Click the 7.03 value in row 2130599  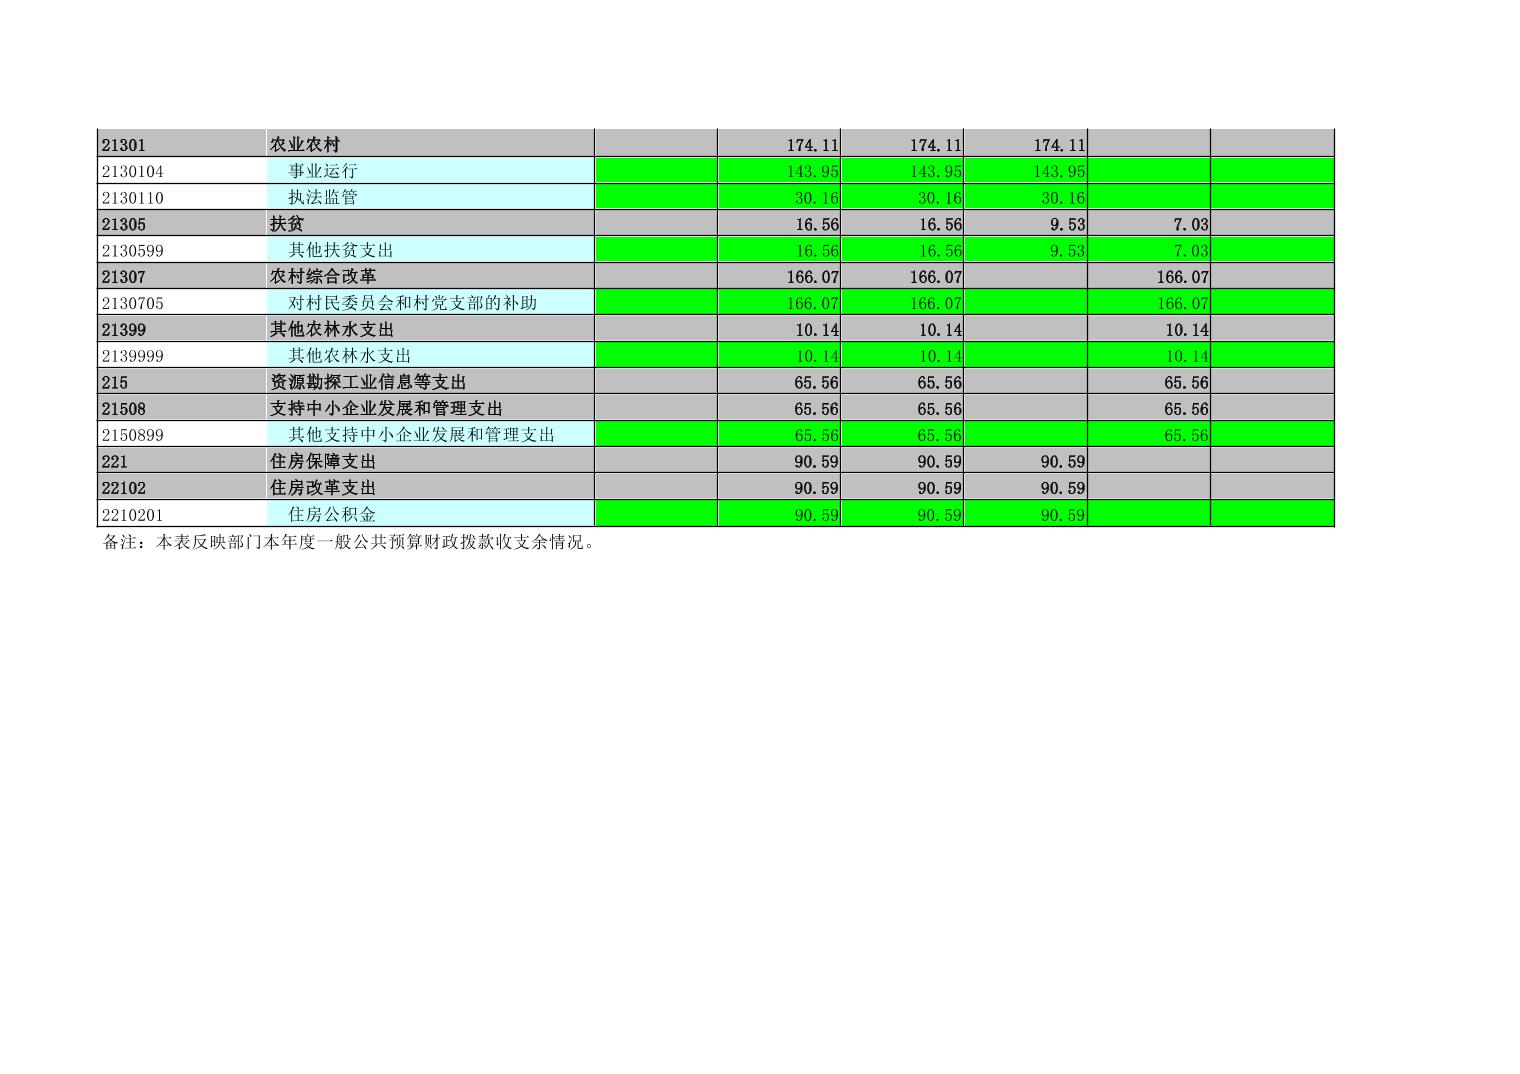[x=1190, y=250]
